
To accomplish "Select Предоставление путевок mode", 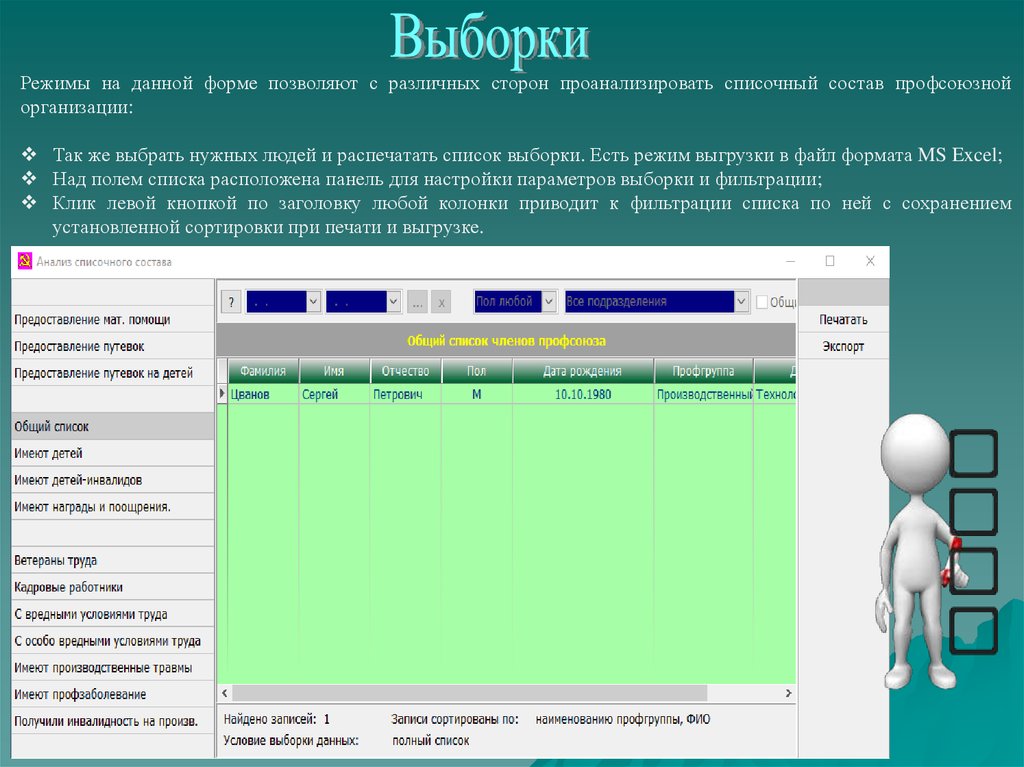I will point(113,346).
